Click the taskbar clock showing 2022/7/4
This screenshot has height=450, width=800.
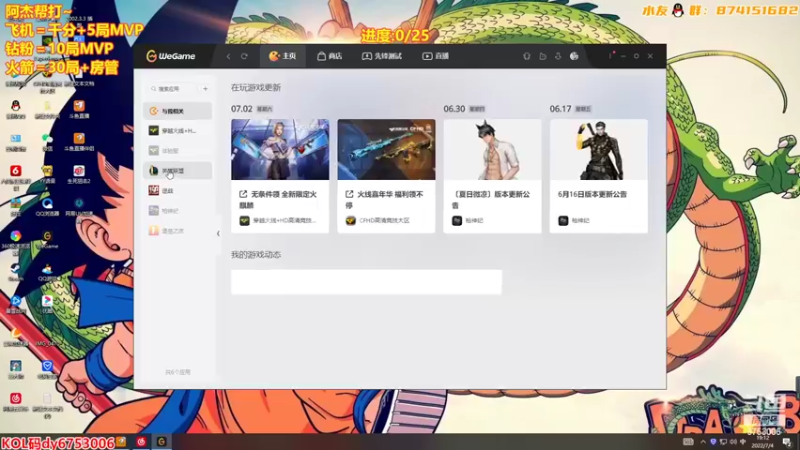(x=763, y=442)
